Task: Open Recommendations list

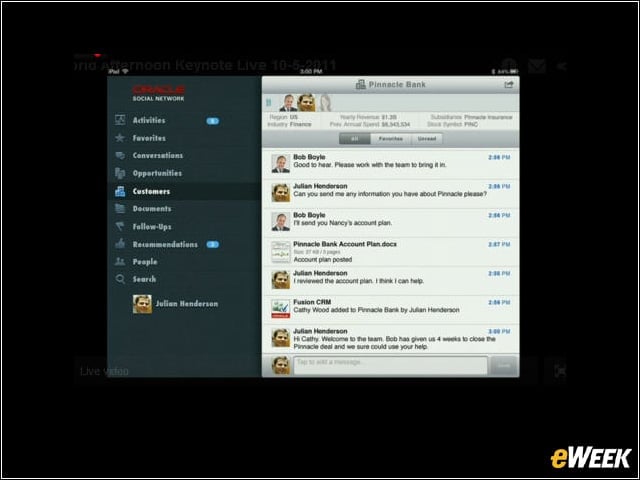Action: click(x=165, y=244)
